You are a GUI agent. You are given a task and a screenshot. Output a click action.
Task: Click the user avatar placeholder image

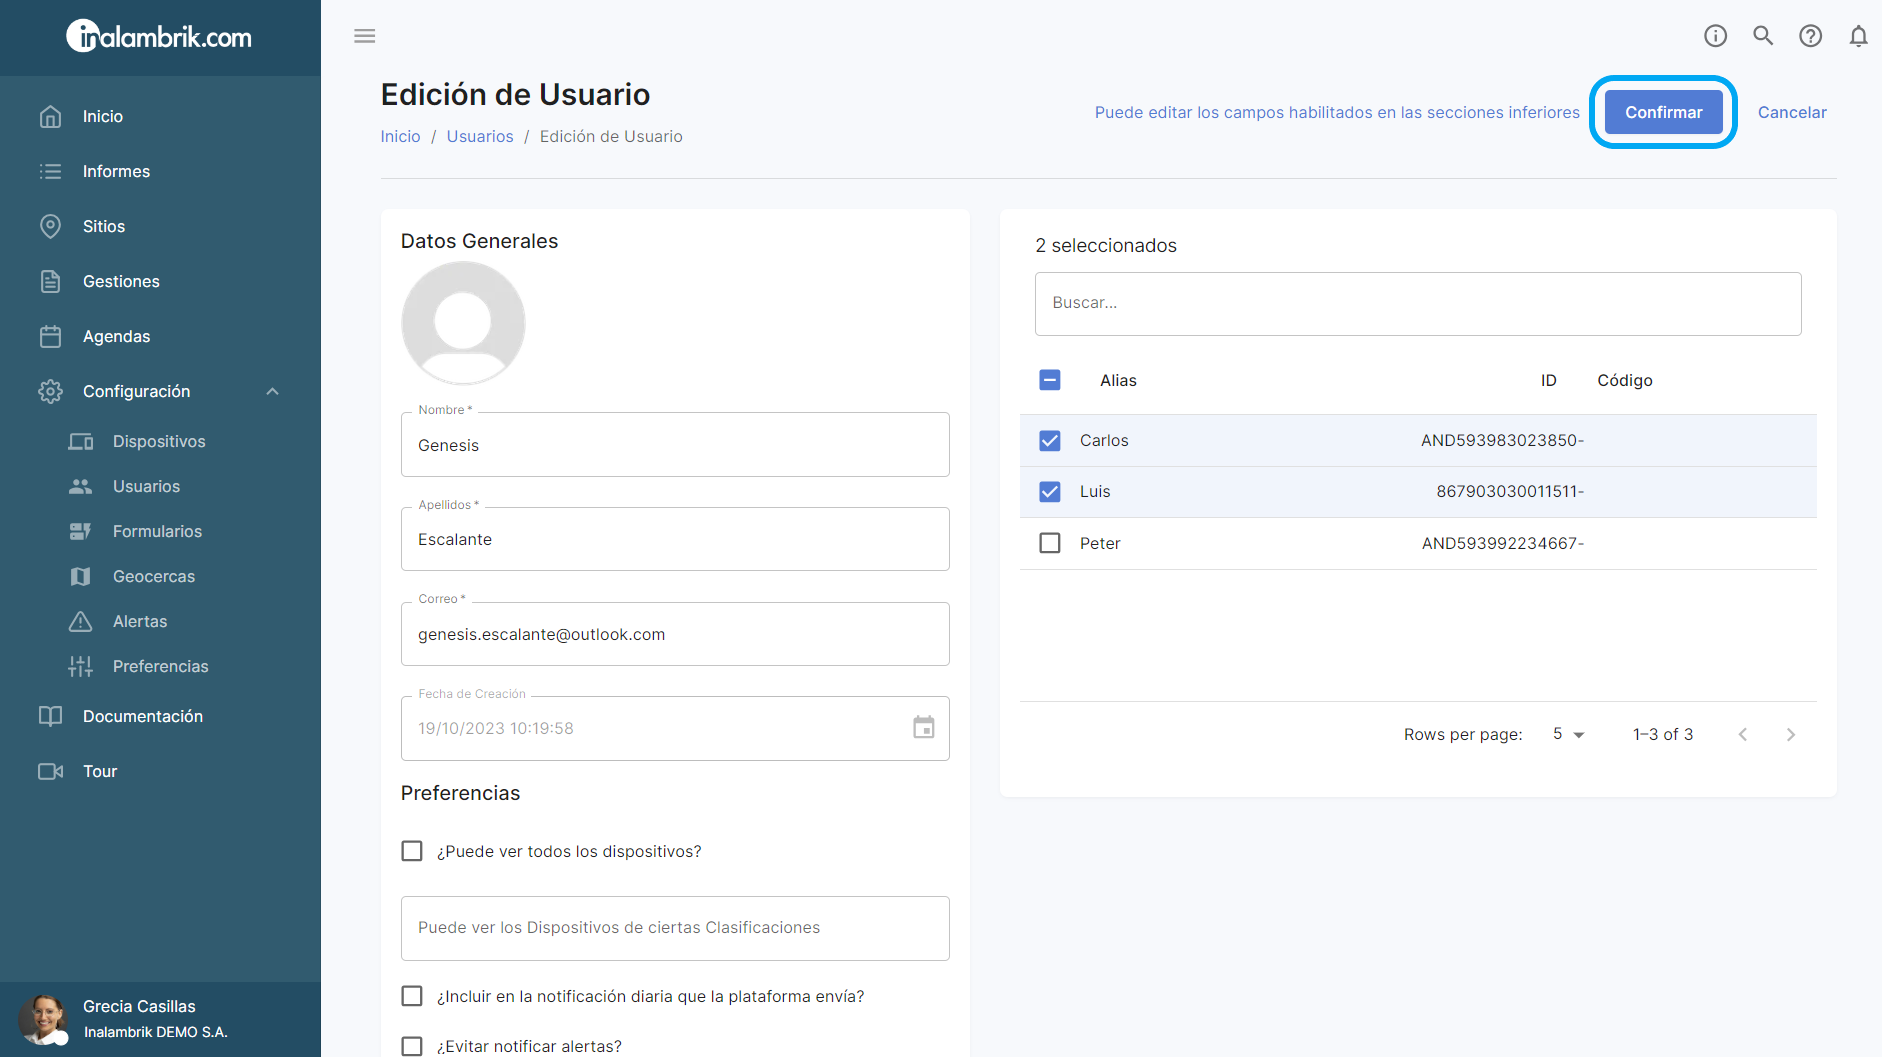463,323
